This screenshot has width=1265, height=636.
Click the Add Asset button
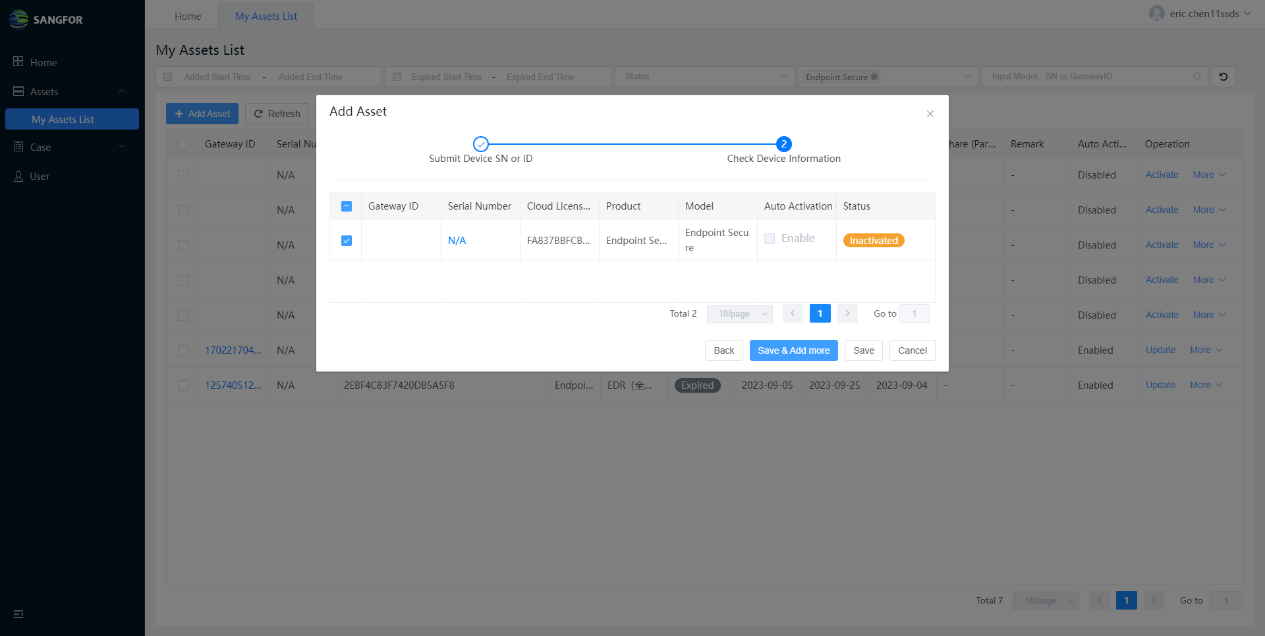(x=202, y=114)
